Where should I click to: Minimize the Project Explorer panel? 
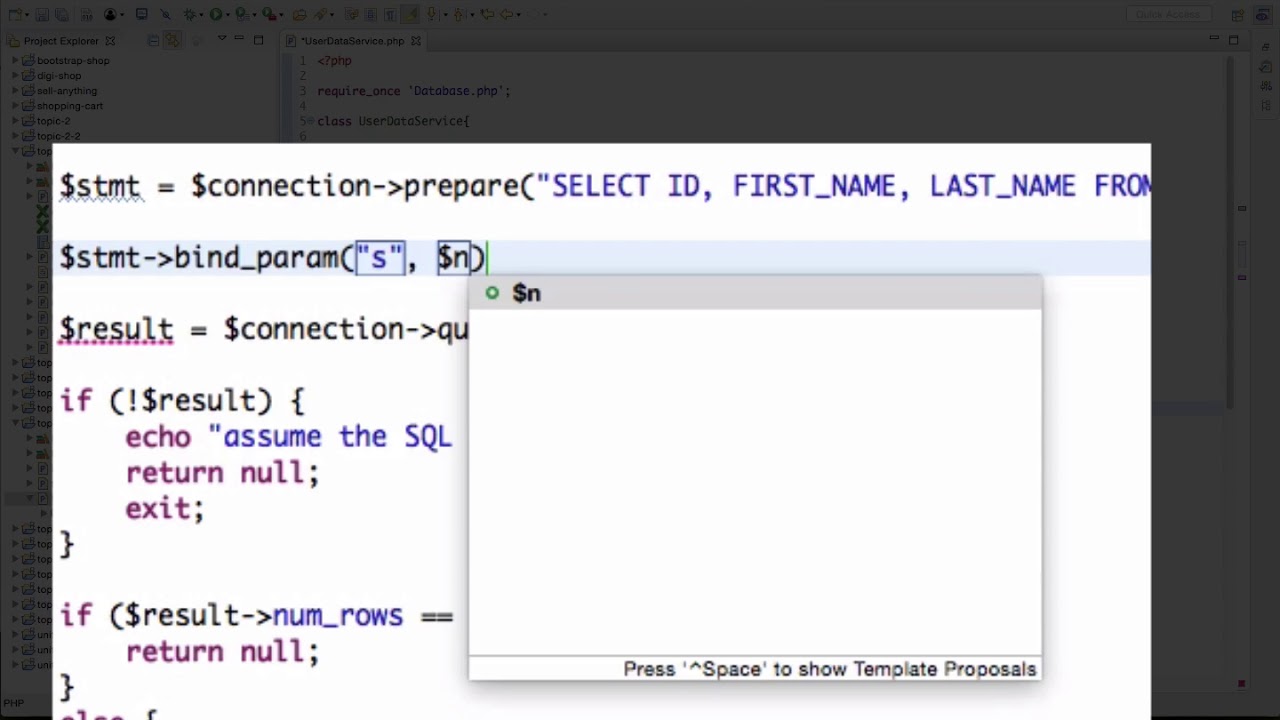point(239,38)
